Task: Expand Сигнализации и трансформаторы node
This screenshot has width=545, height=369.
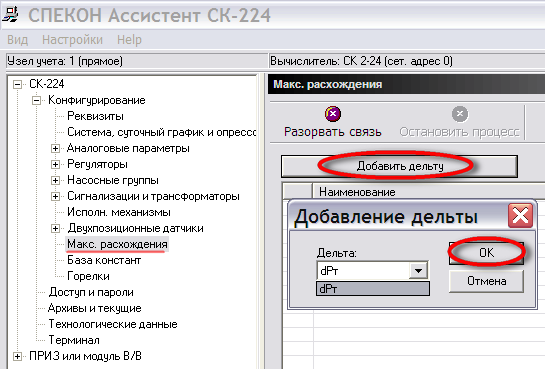Action: [x=55, y=196]
